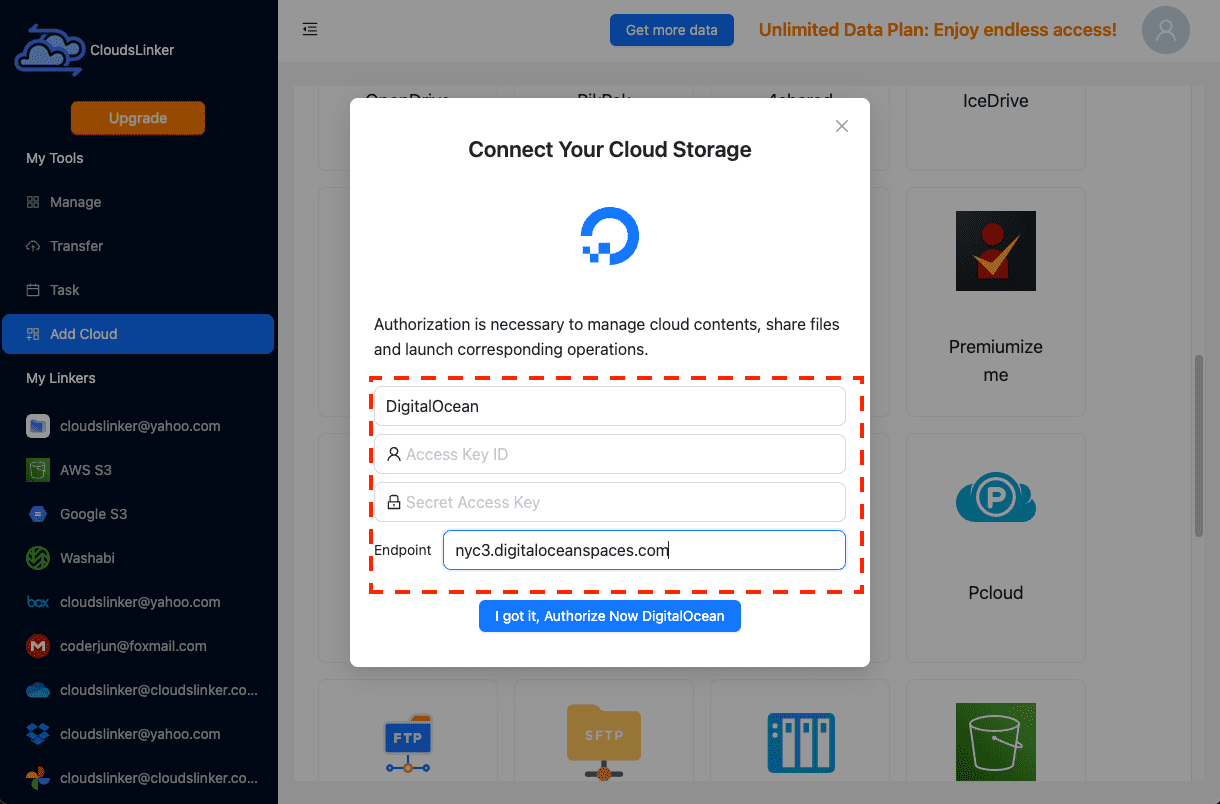The image size is (1220, 804).
Task: Choose the SFTP folder icon
Action: pyautogui.click(x=604, y=743)
